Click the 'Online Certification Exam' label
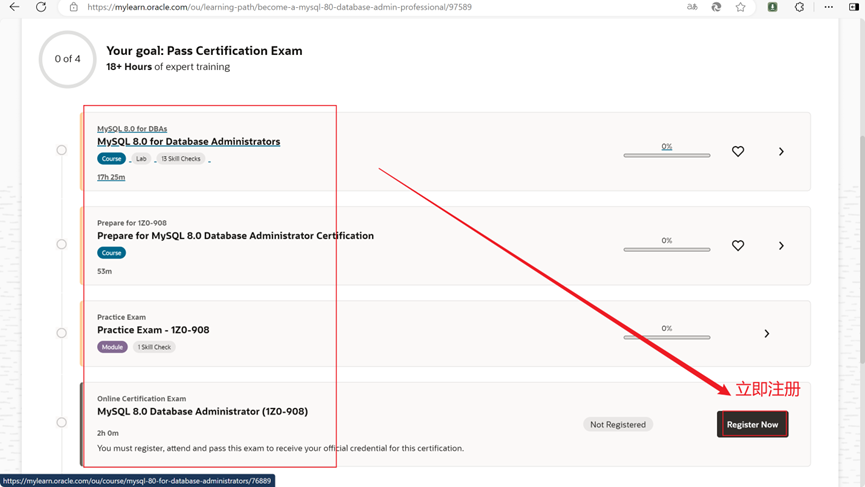The height and width of the screenshot is (487, 865). (x=141, y=398)
